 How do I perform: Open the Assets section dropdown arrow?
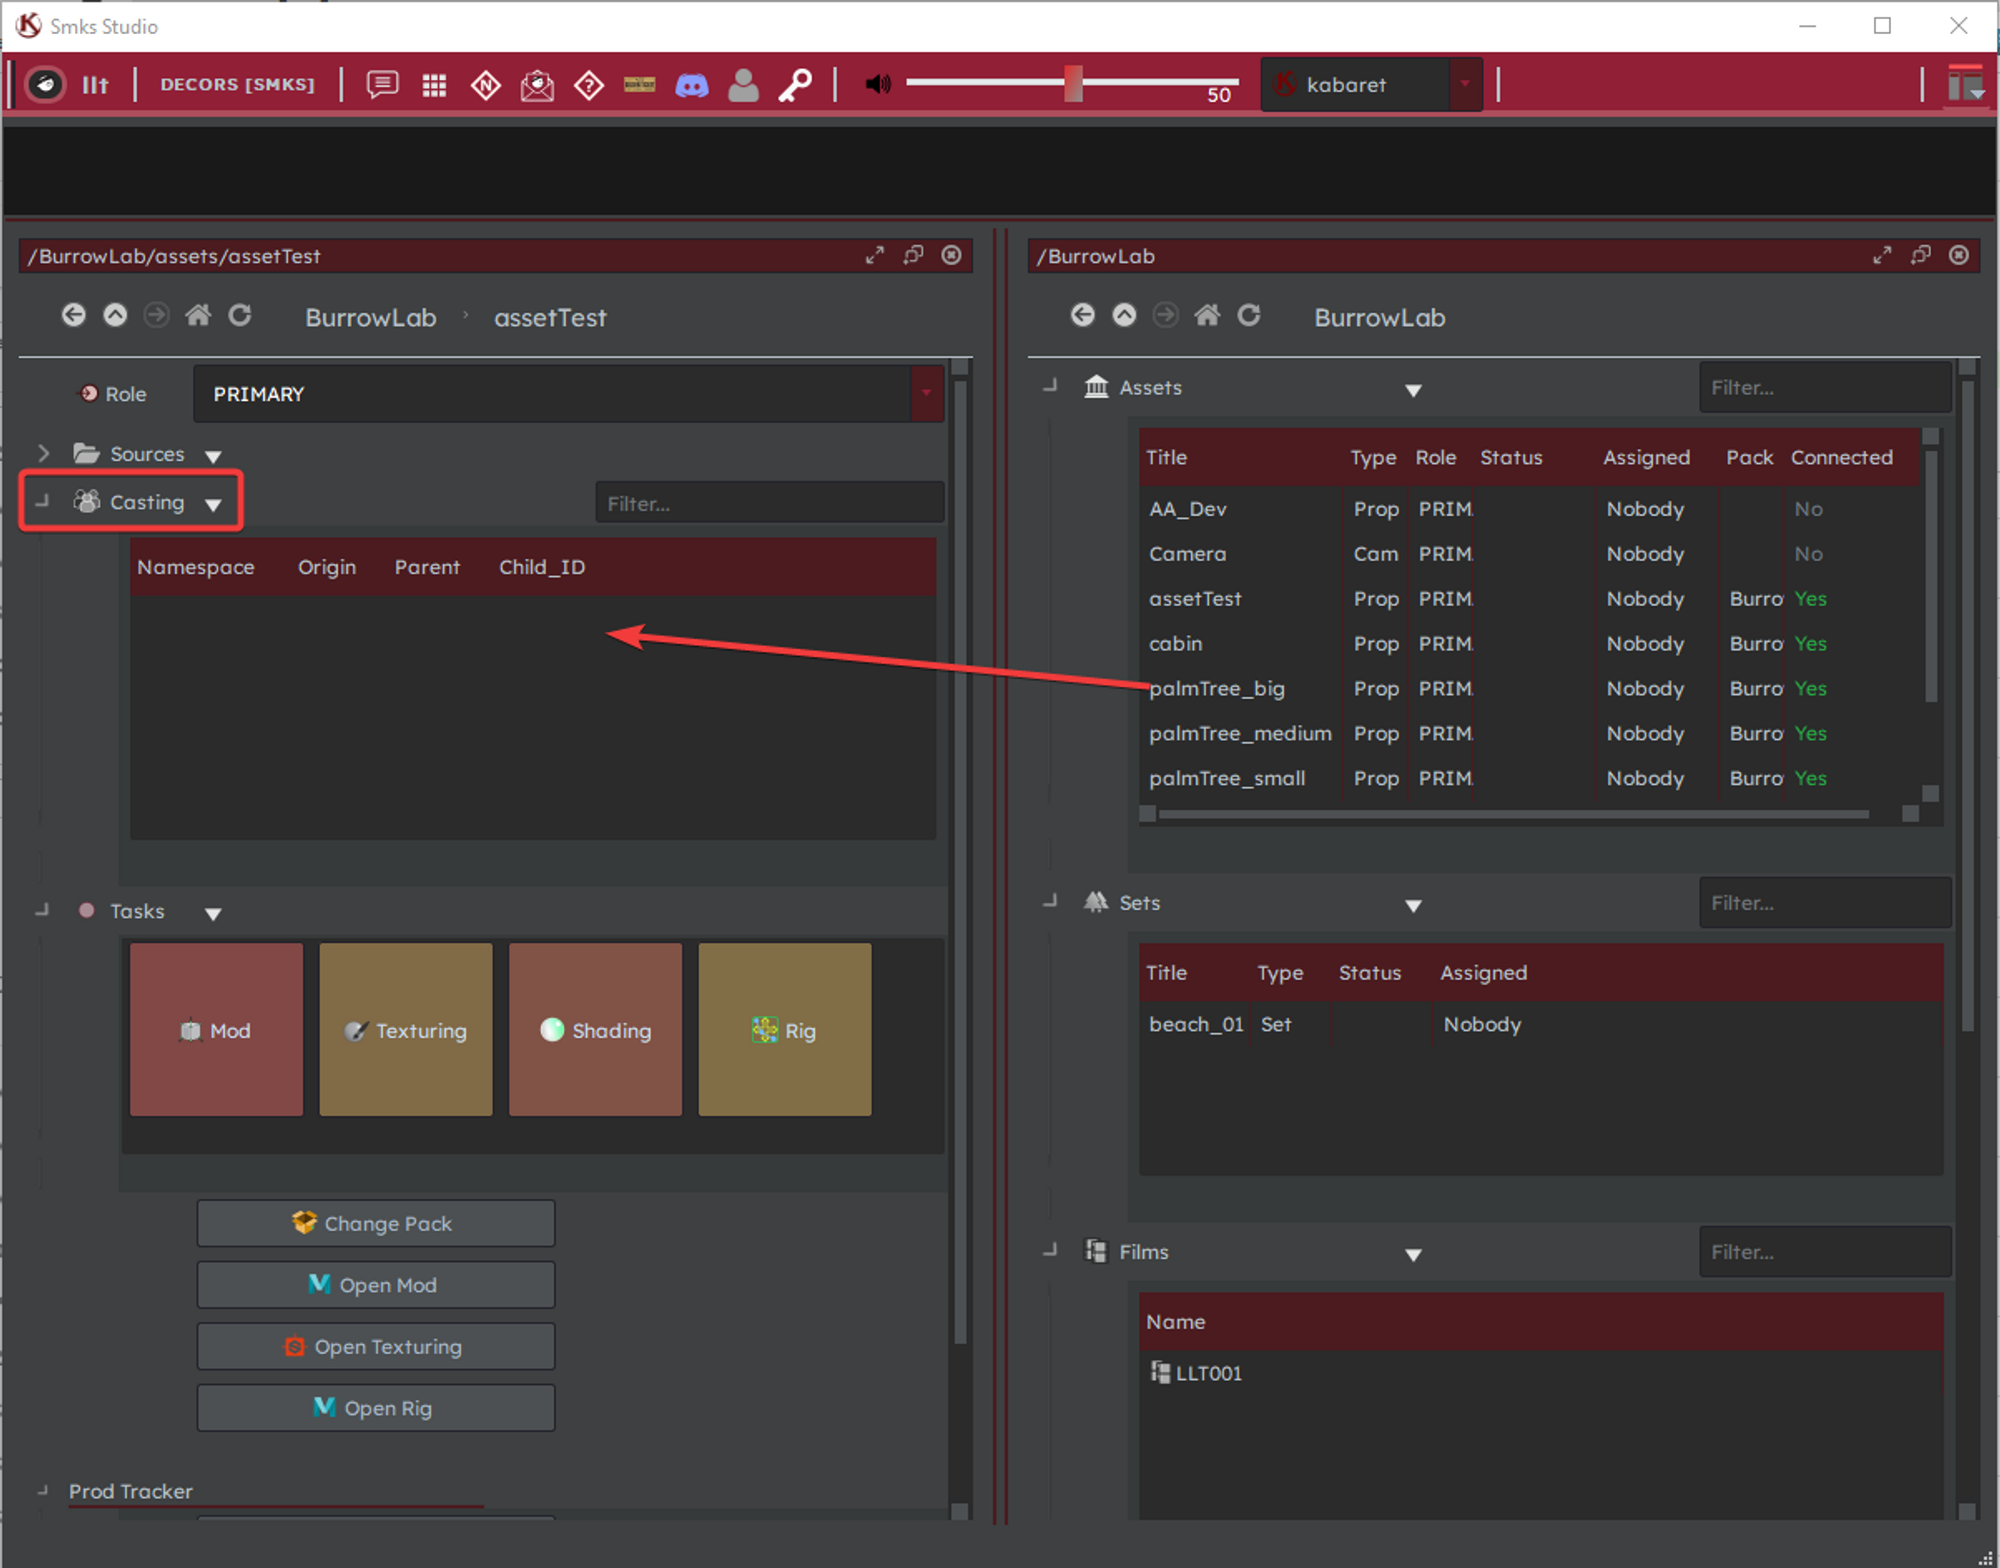(1413, 391)
